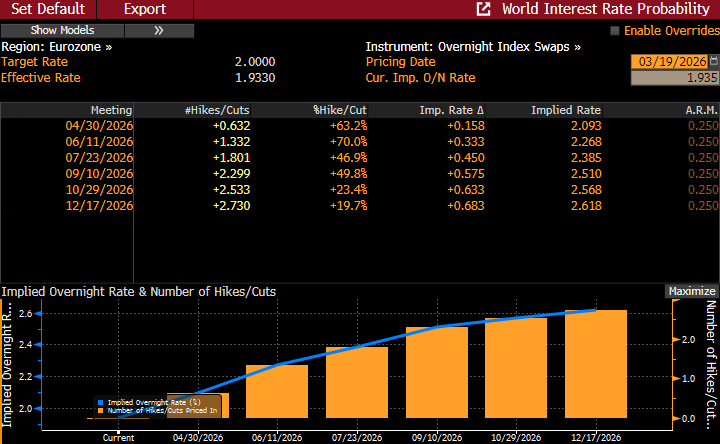The height and width of the screenshot is (444, 720).
Task: Click the orange Number of Hikes/Cuts legend marker
Action: point(100,409)
